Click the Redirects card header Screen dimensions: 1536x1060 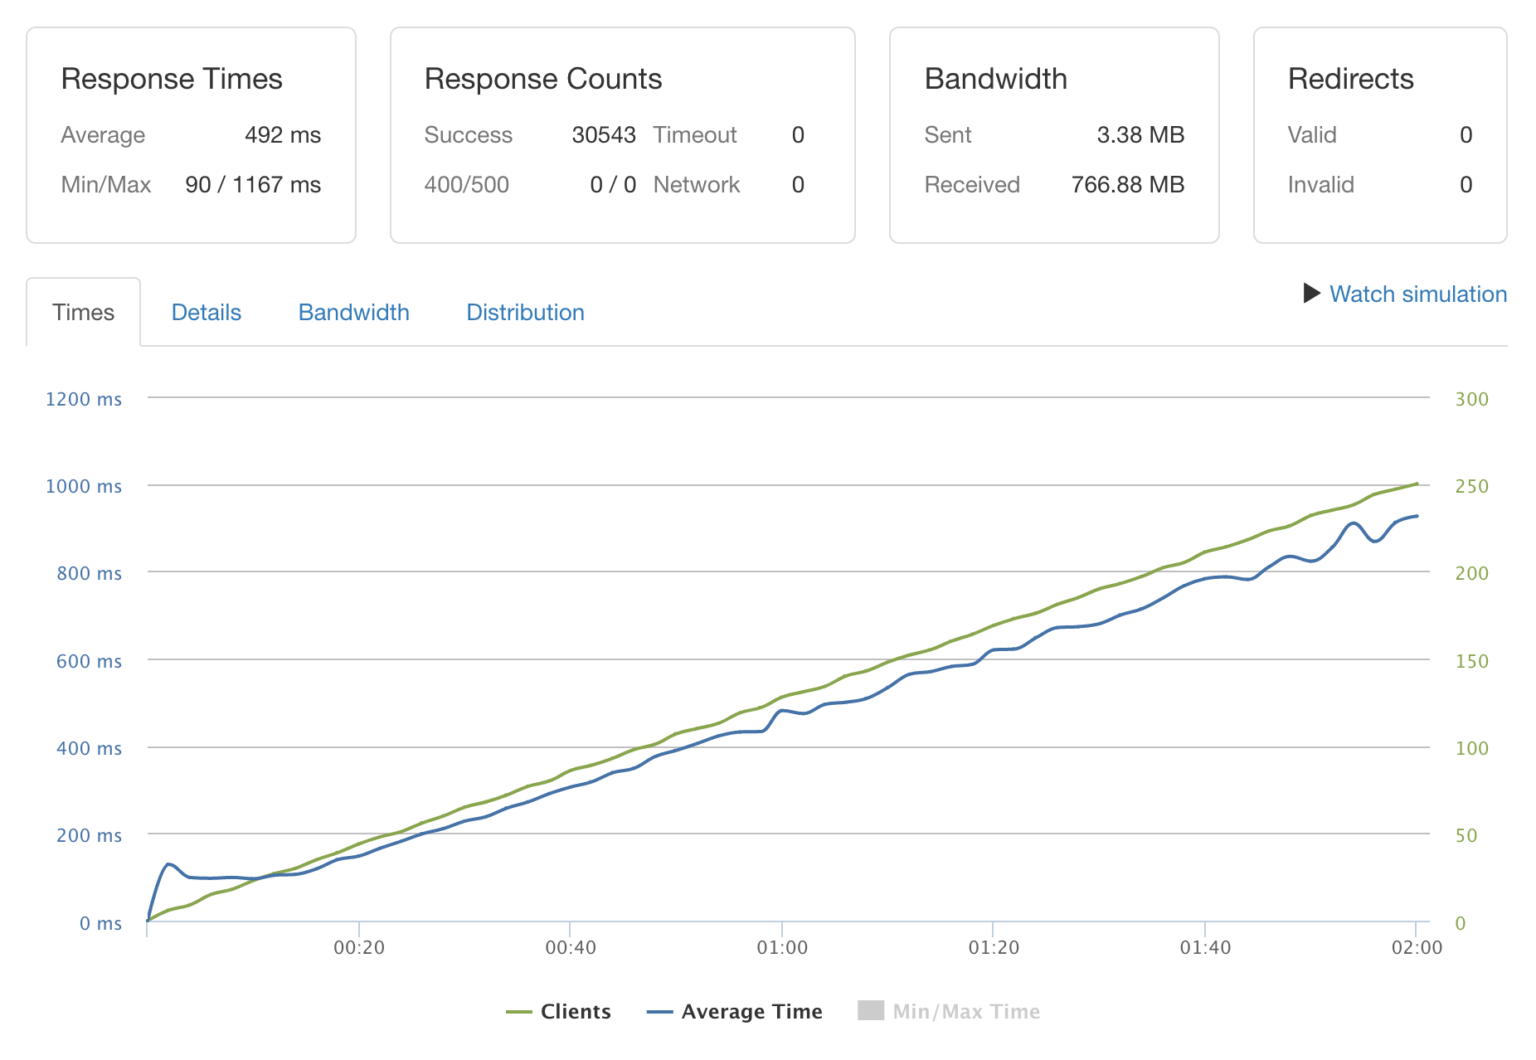(x=1351, y=78)
